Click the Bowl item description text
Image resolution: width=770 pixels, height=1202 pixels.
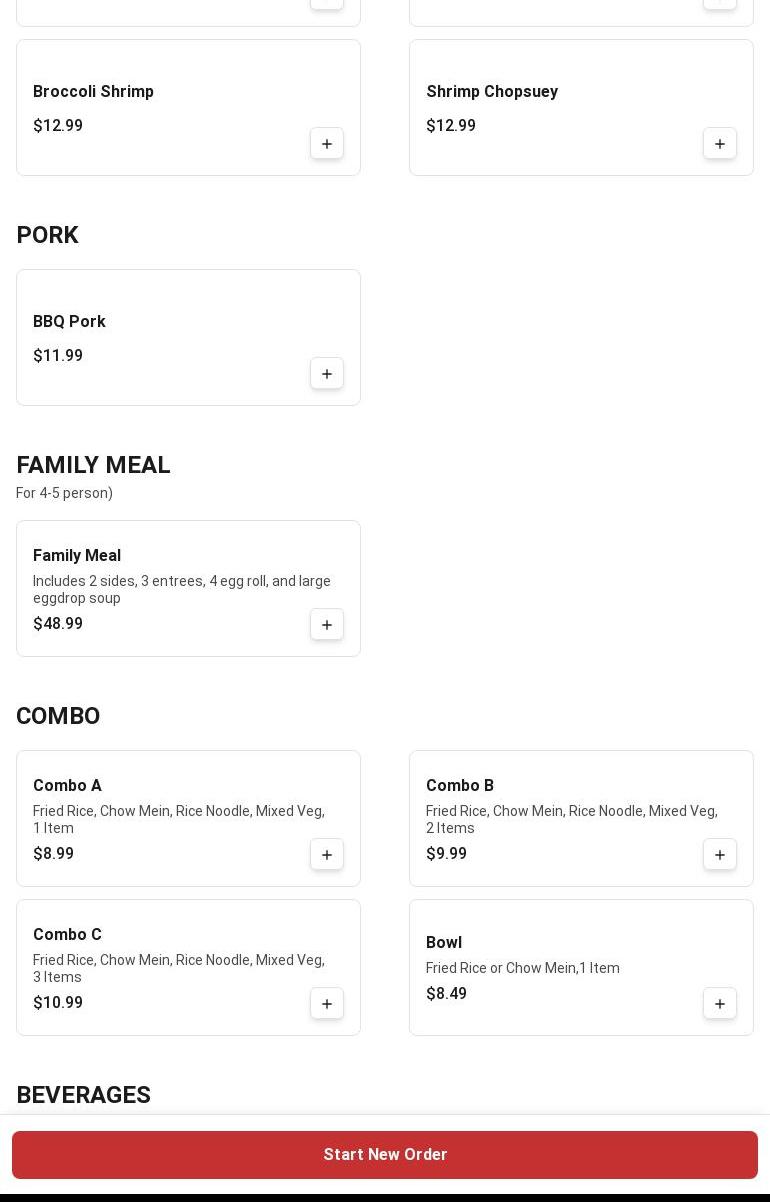pyautogui.click(x=523, y=968)
